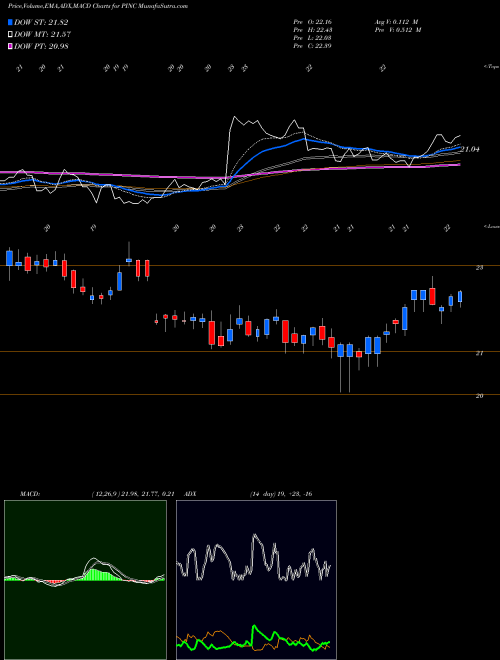Select the 'DOW MT: 21.57' legend text

pos(42,35)
